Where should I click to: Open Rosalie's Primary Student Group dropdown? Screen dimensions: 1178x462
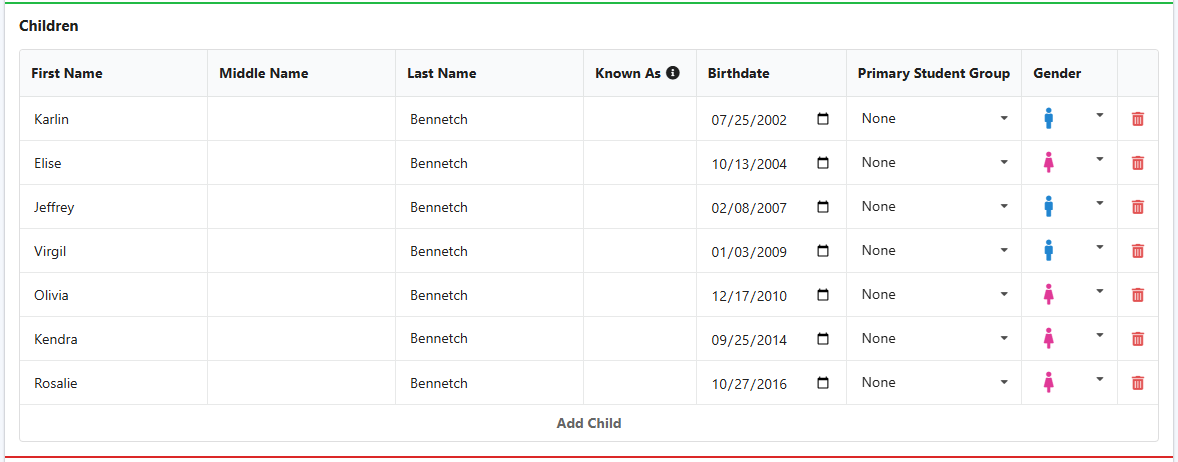[934, 382]
